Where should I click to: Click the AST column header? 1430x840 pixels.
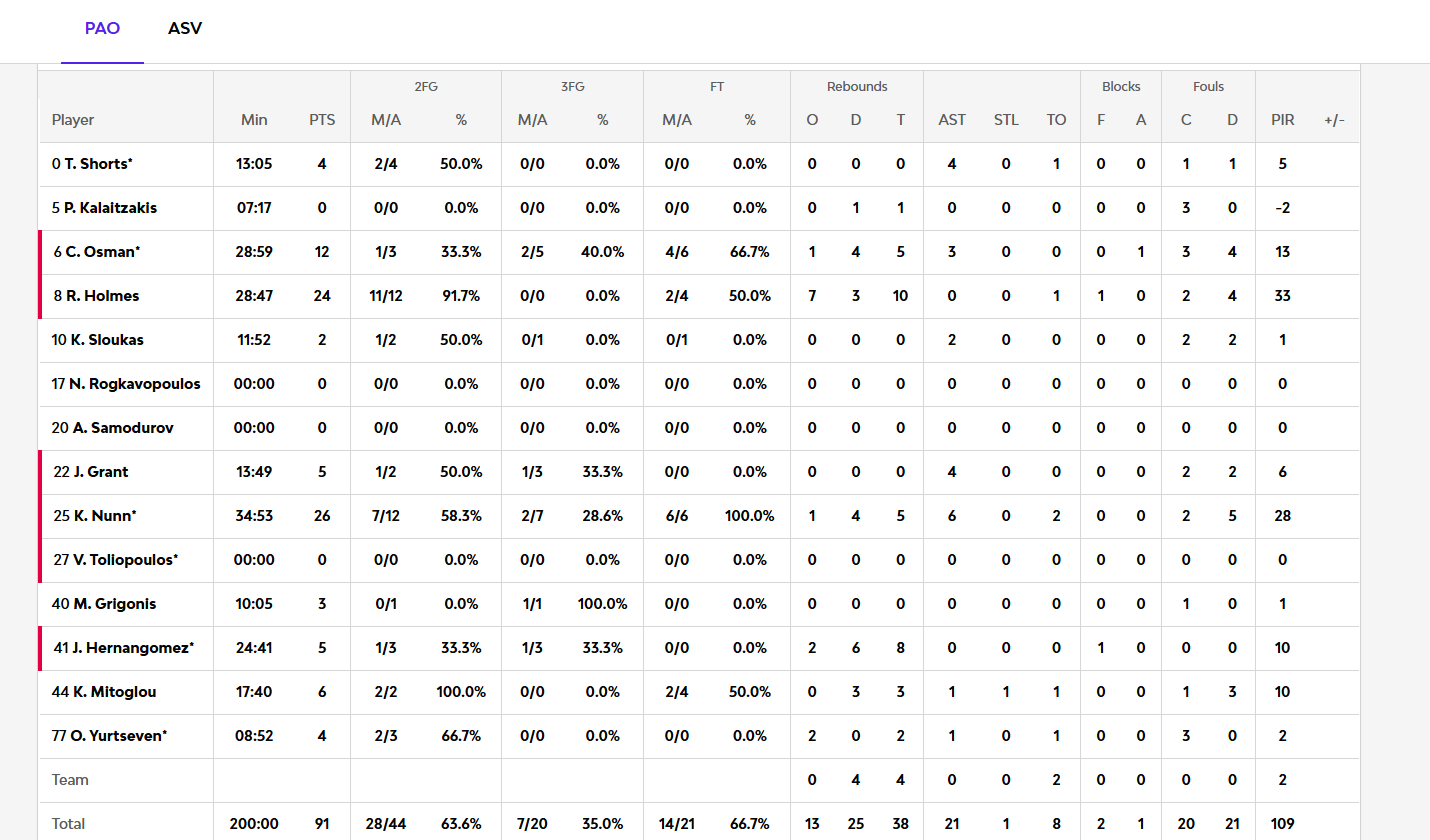pos(952,120)
